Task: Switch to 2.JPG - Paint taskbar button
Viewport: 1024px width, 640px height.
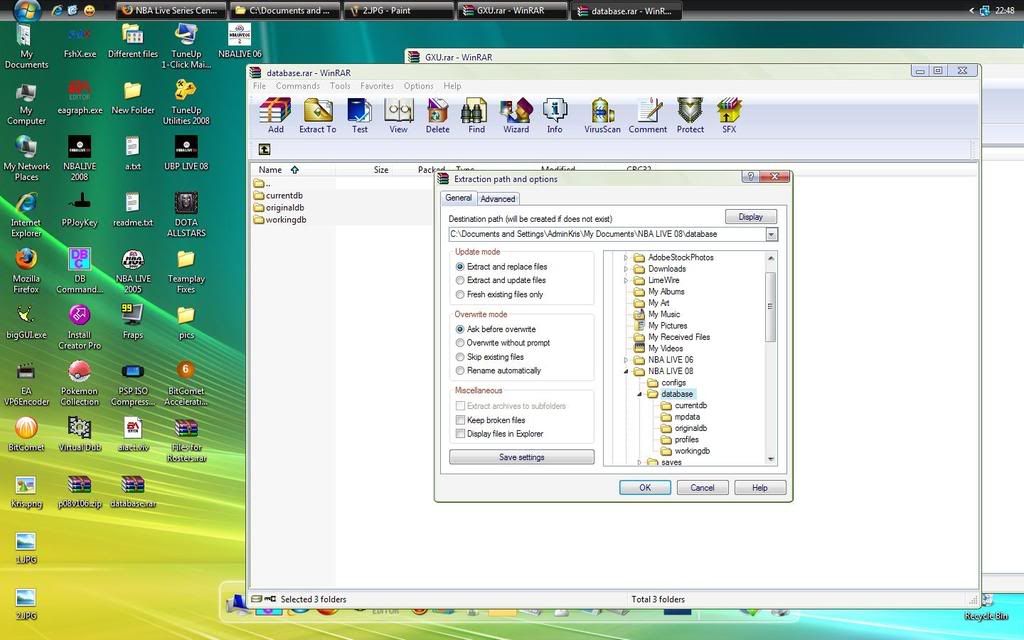Action: click(398, 10)
